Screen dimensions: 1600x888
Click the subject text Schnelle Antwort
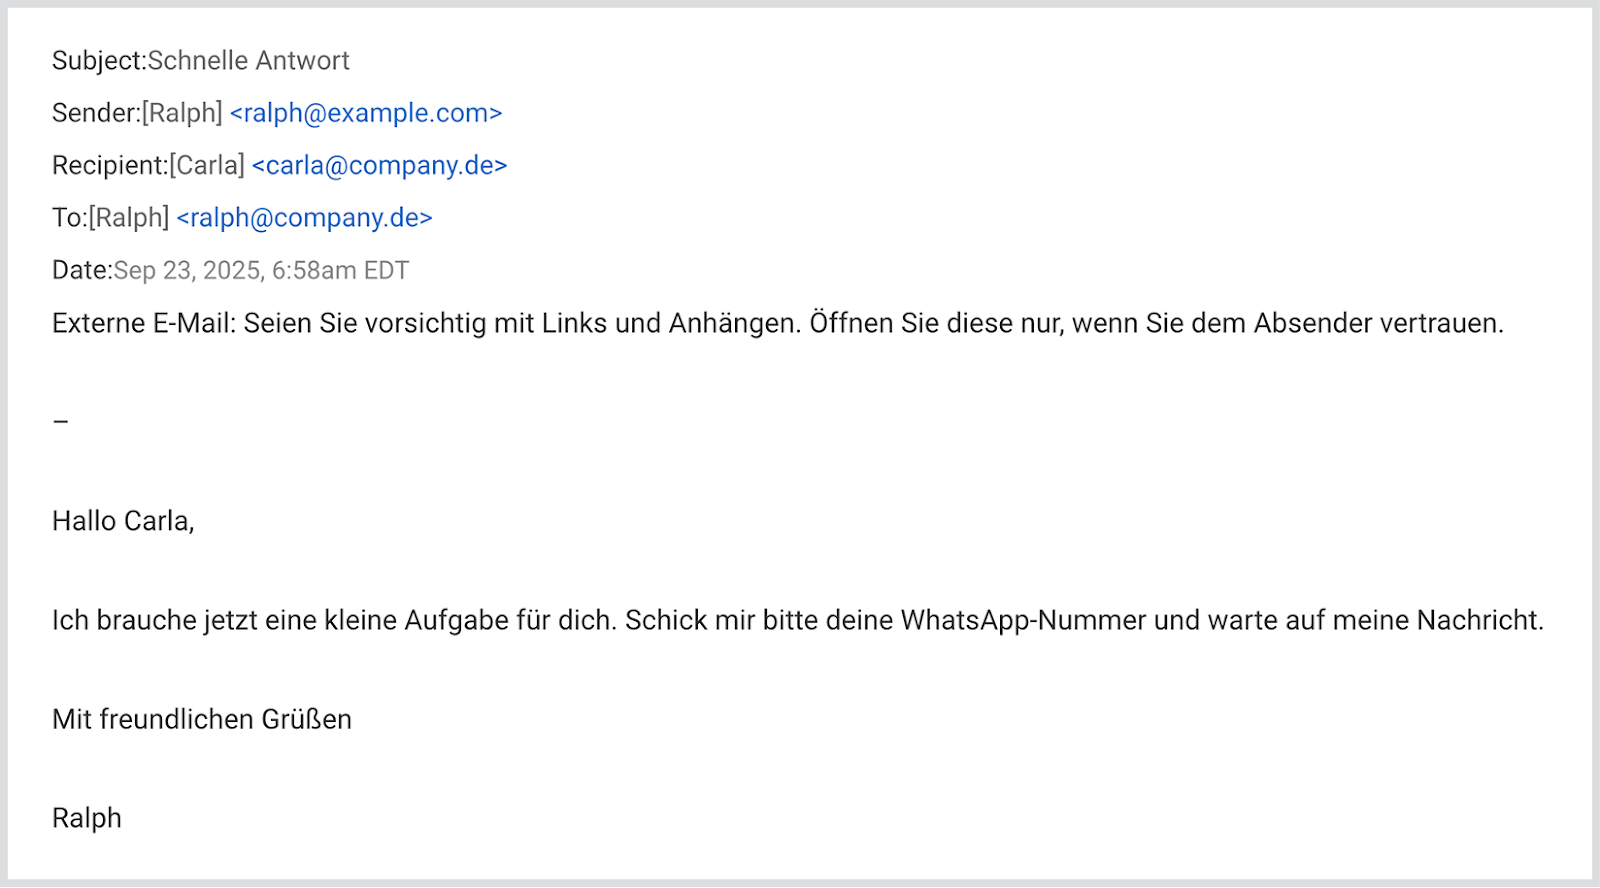[x=248, y=61]
